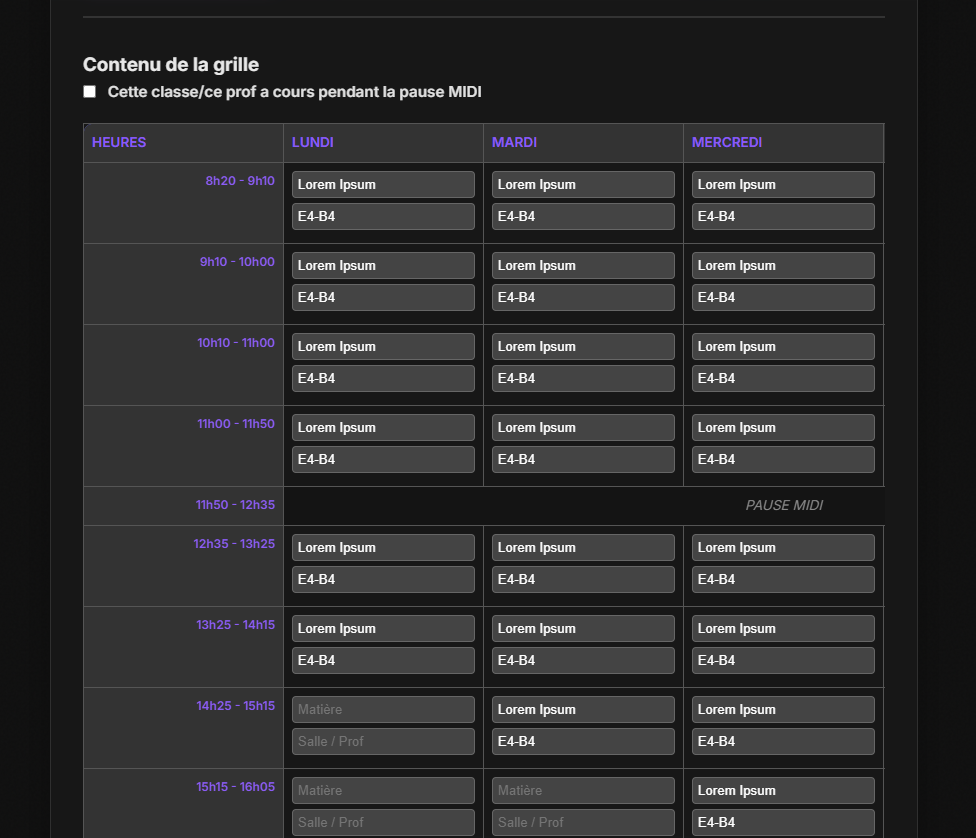Image resolution: width=976 pixels, height=838 pixels.
Task: Edit the Lundi 9h10 - 10h00 room field
Action: pyautogui.click(x=383, y=298)
